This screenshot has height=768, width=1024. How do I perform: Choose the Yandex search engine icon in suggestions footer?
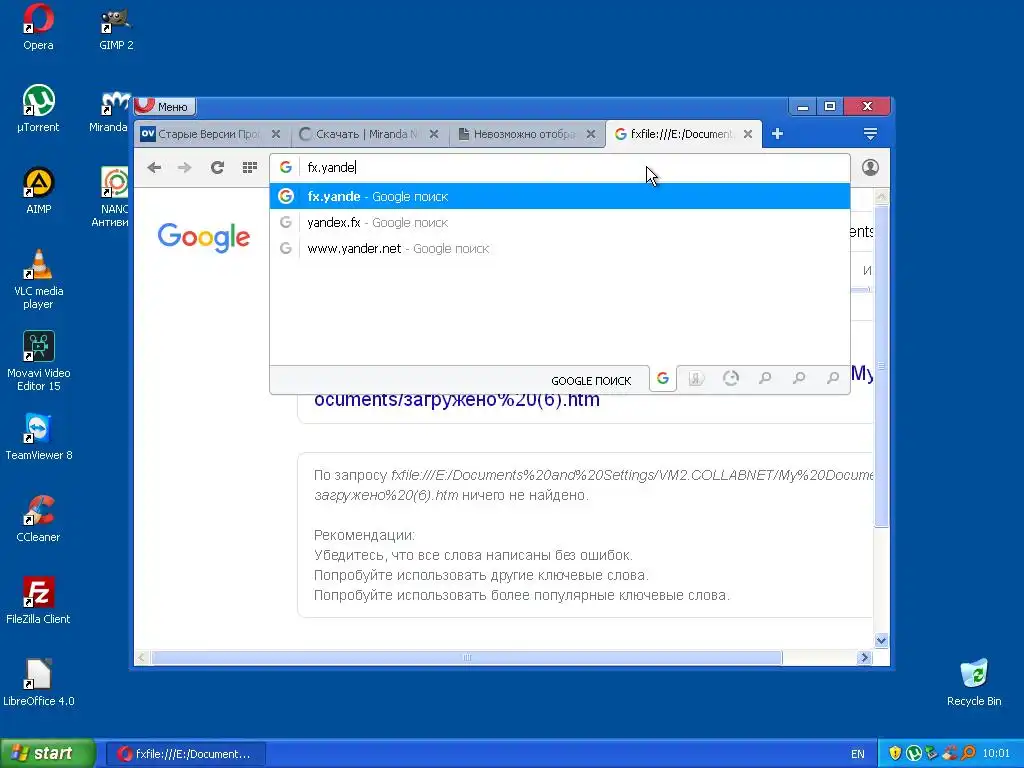[x=696, y=379]
